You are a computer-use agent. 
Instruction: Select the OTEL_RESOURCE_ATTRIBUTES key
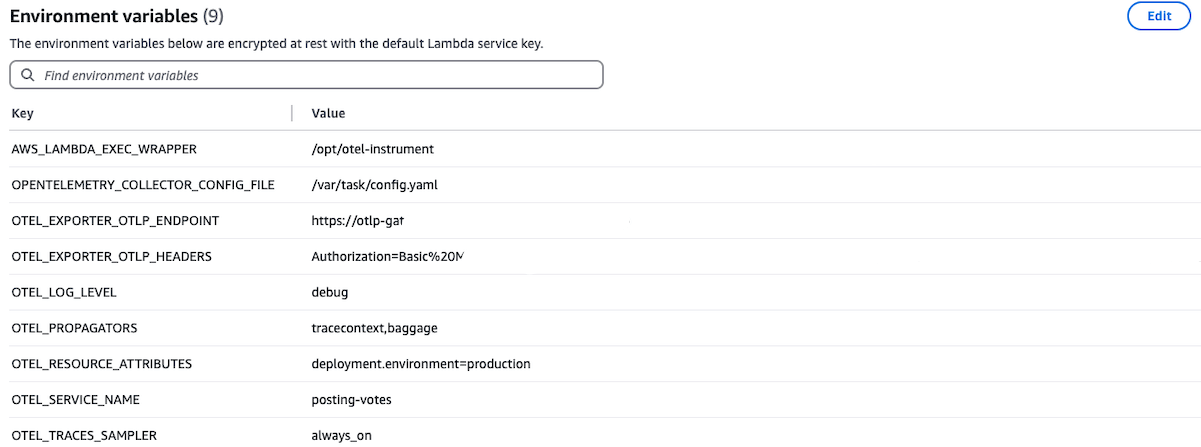(101, 363)
